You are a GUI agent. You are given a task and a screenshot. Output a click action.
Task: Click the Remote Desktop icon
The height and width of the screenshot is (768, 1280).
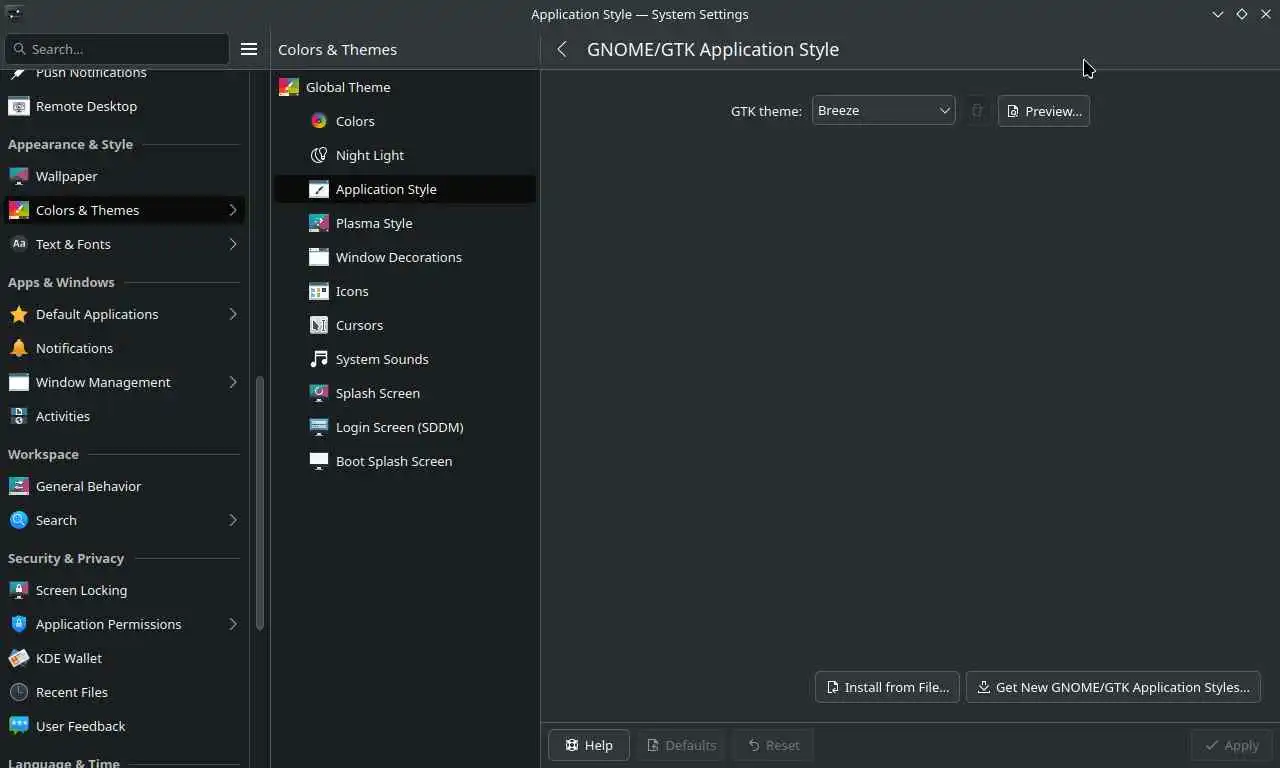click(x=18, y=106)
